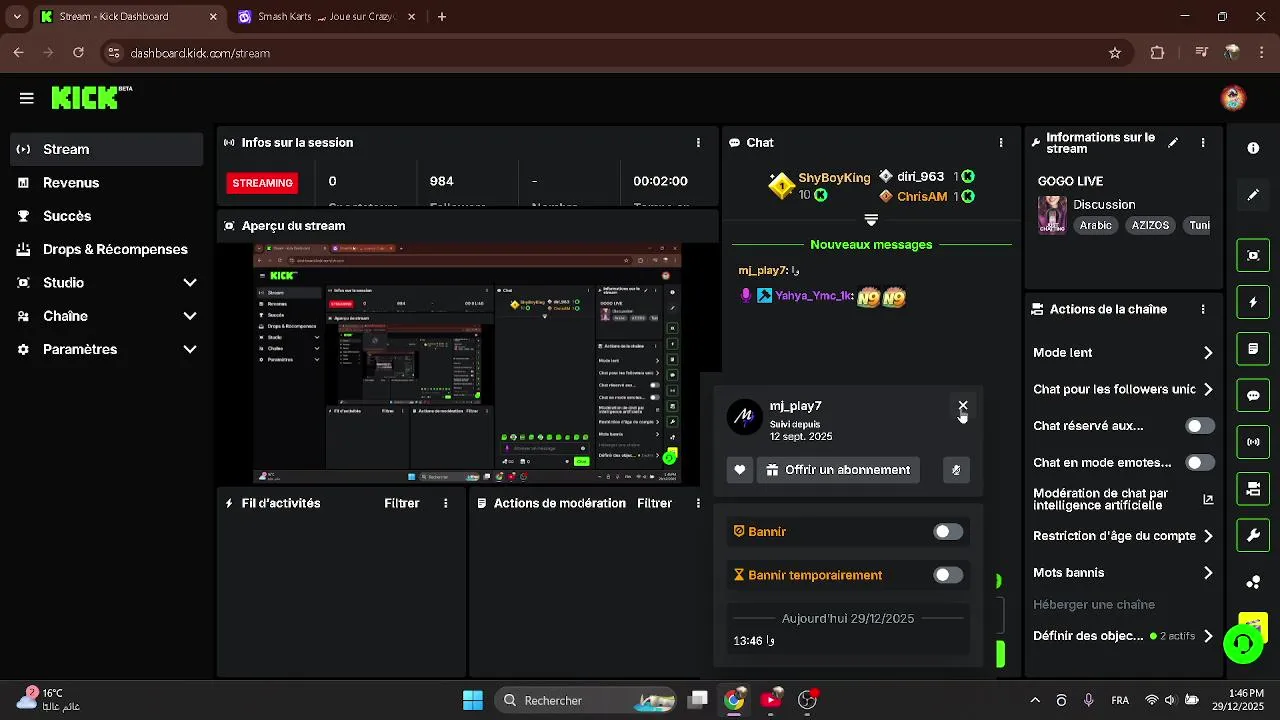The height and width of the screenshot is (720, 1280).
Task: Click the stream preview thumbnail
Action: coord(467,364)
